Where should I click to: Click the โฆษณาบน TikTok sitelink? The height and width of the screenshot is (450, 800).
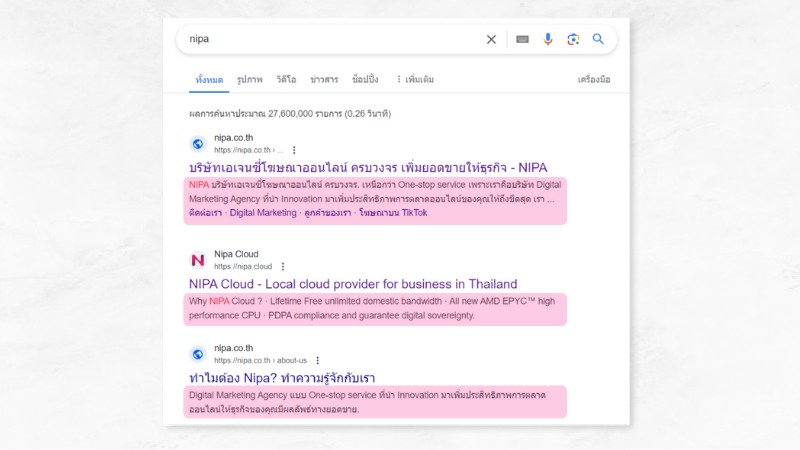(393, 213)
